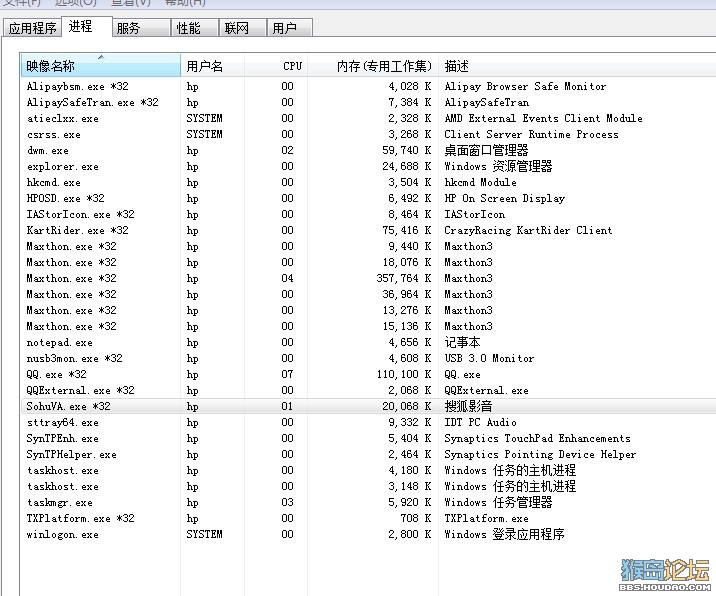Select Maxthon.exe row using 13,276 K

tap(368, 310)
